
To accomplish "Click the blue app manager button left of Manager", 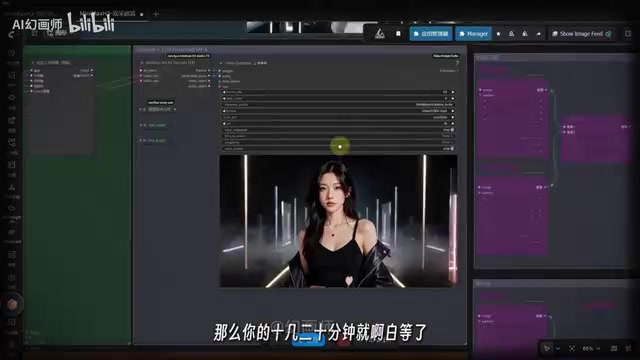I will point(431,34).
